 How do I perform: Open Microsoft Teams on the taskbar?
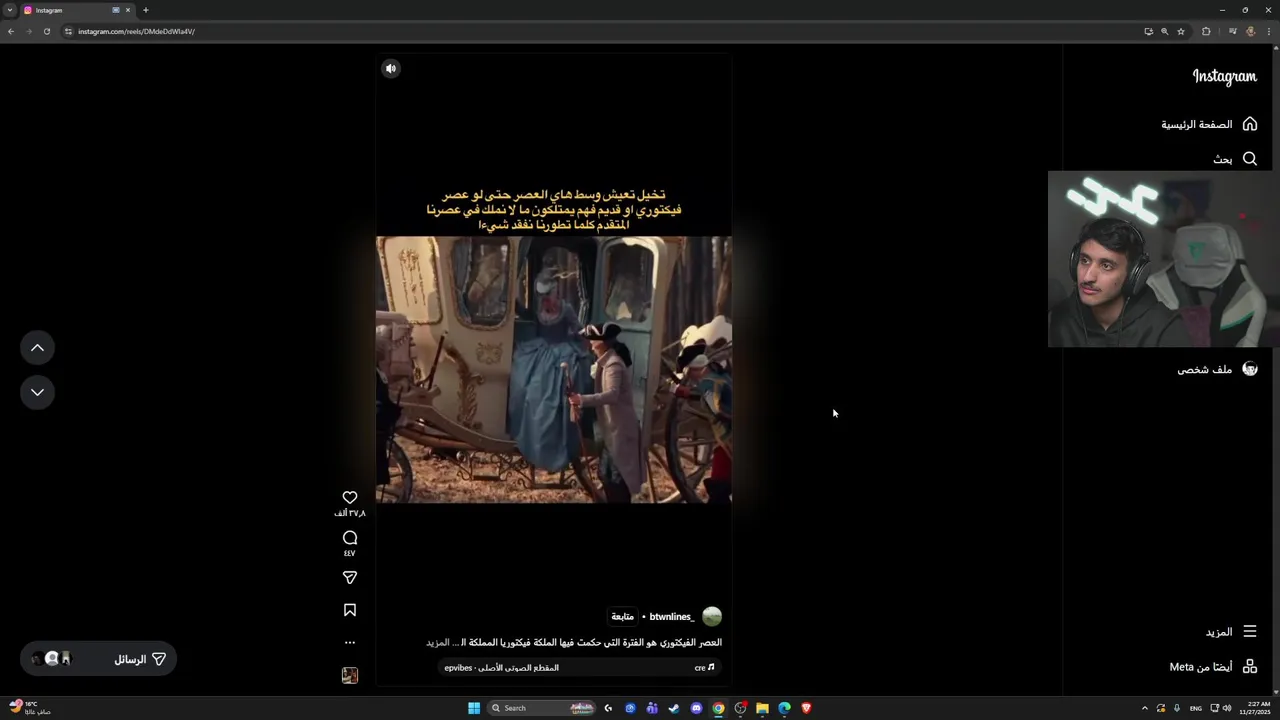coord(652,708)
